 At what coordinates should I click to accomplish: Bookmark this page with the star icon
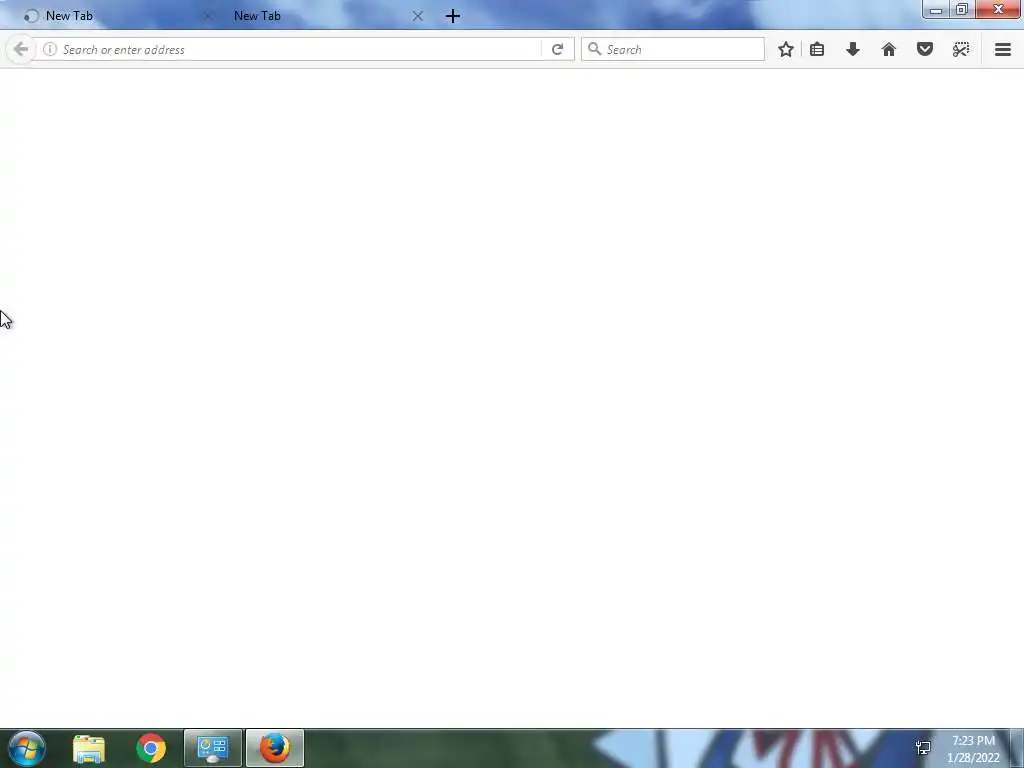[786, 50]
